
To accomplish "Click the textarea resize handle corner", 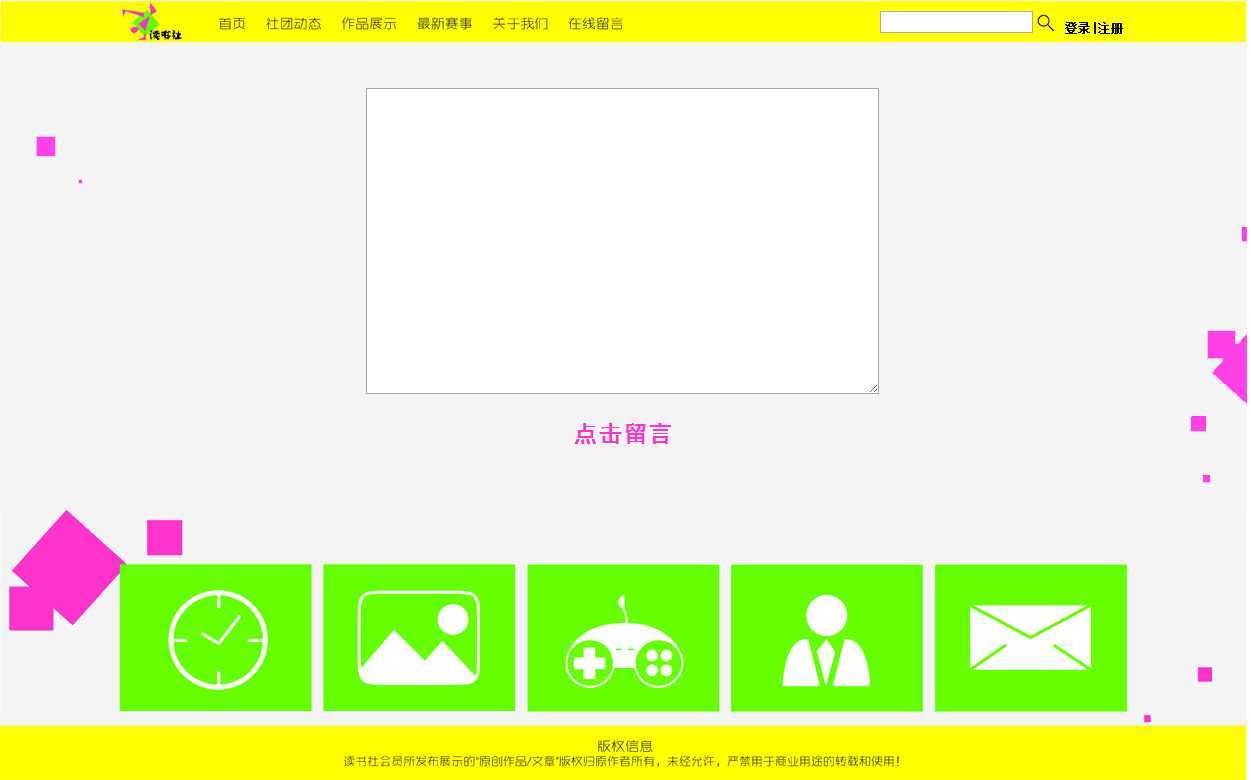I will coord(873,388).
